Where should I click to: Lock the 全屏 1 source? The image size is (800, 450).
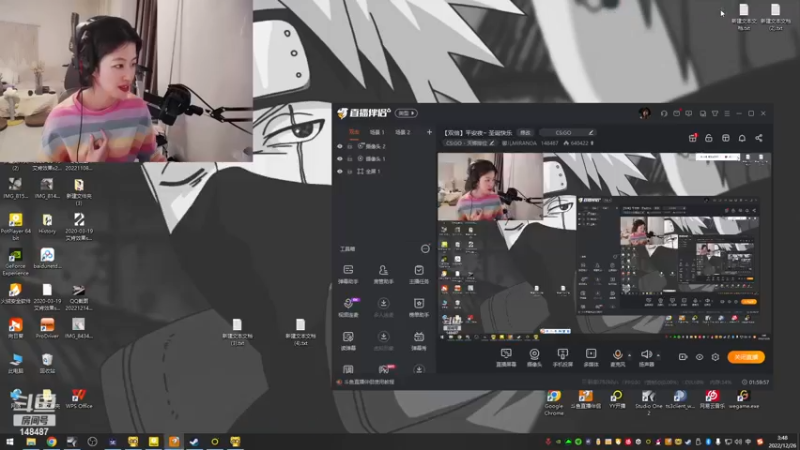click(350, 171)
